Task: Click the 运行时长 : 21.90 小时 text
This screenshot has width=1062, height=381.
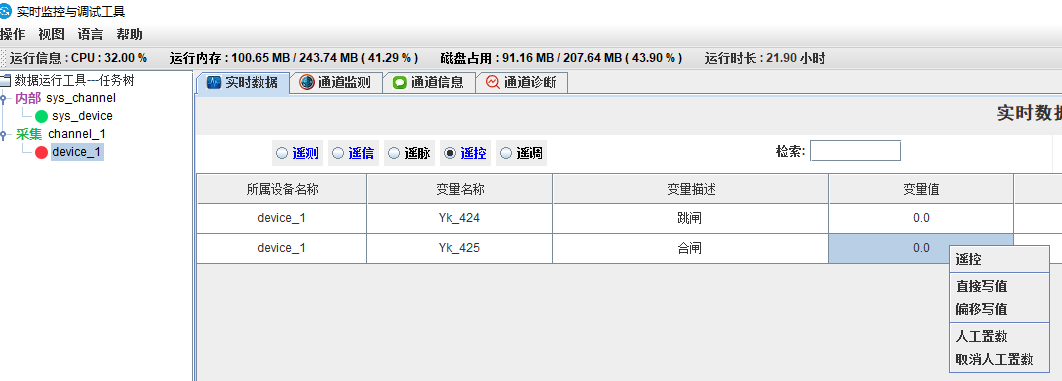Action: [765, 58]
